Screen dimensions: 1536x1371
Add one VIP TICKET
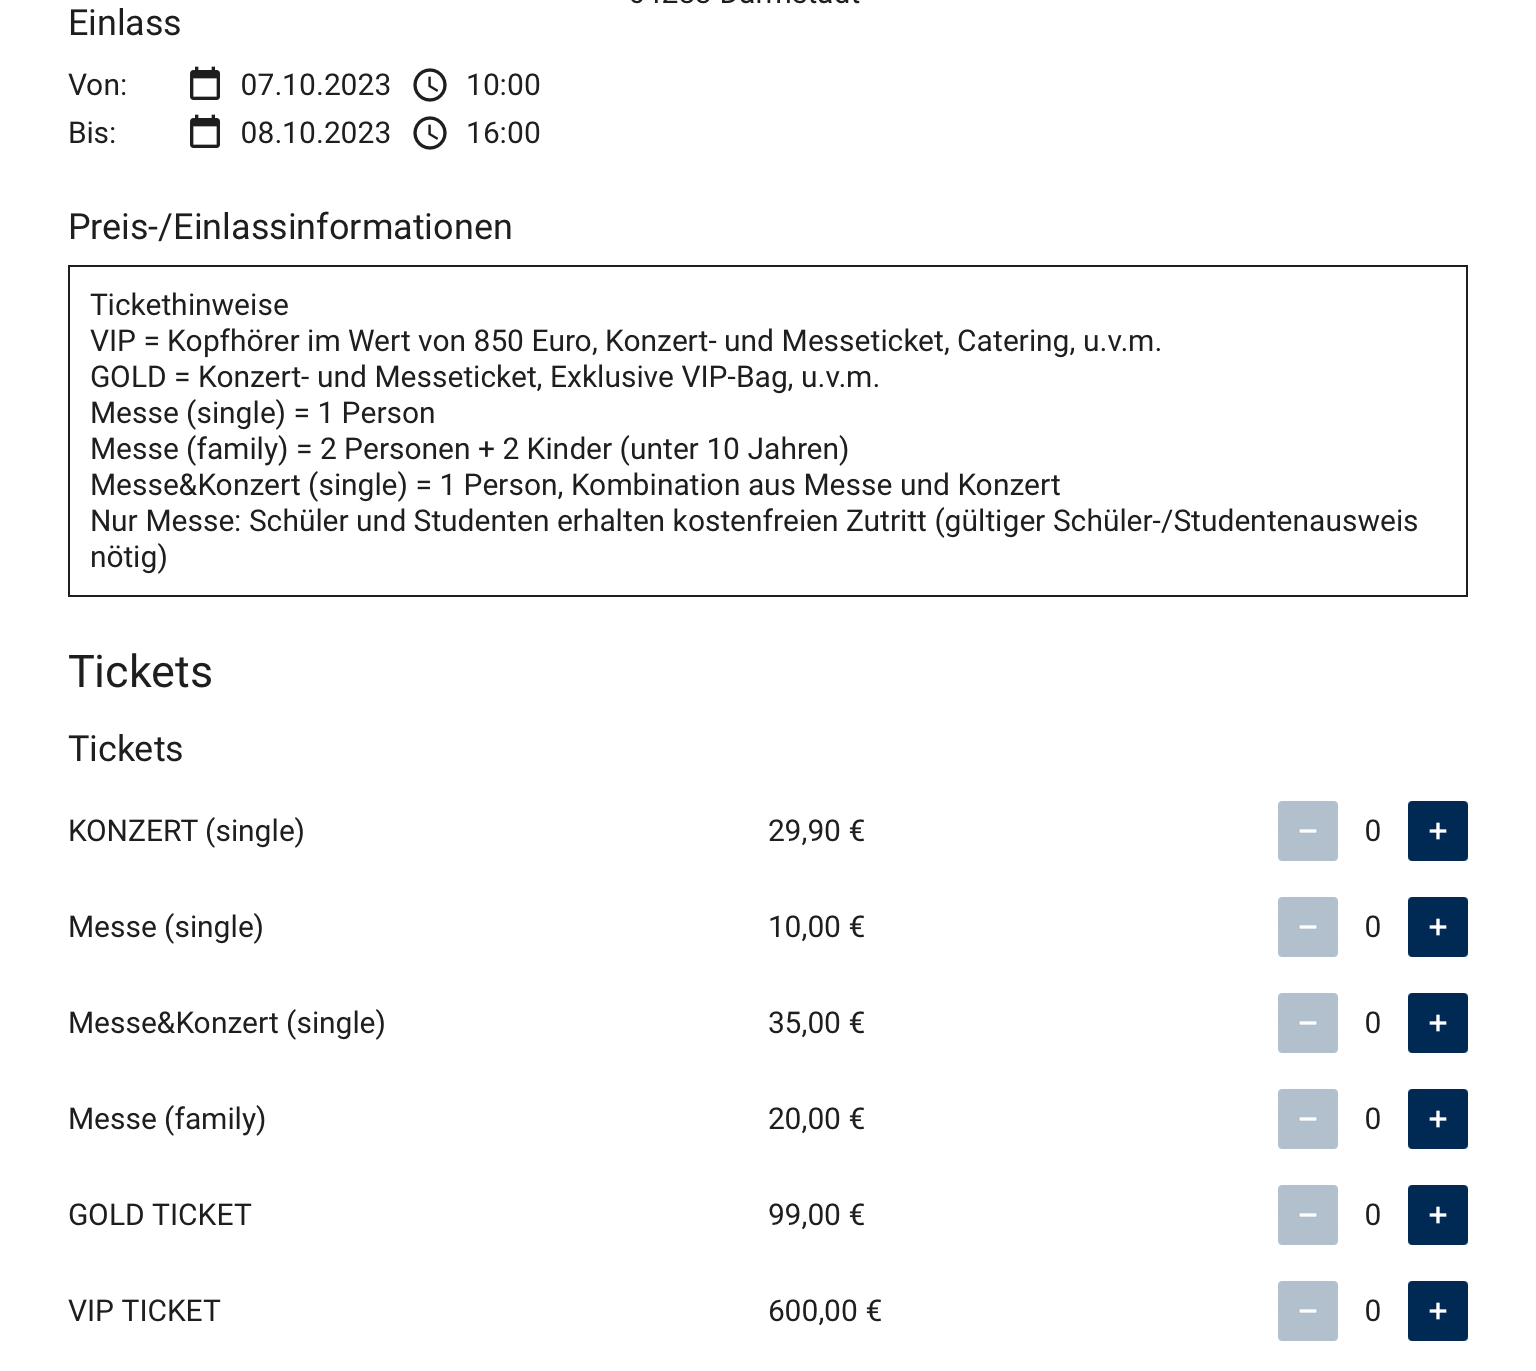1437,1311
